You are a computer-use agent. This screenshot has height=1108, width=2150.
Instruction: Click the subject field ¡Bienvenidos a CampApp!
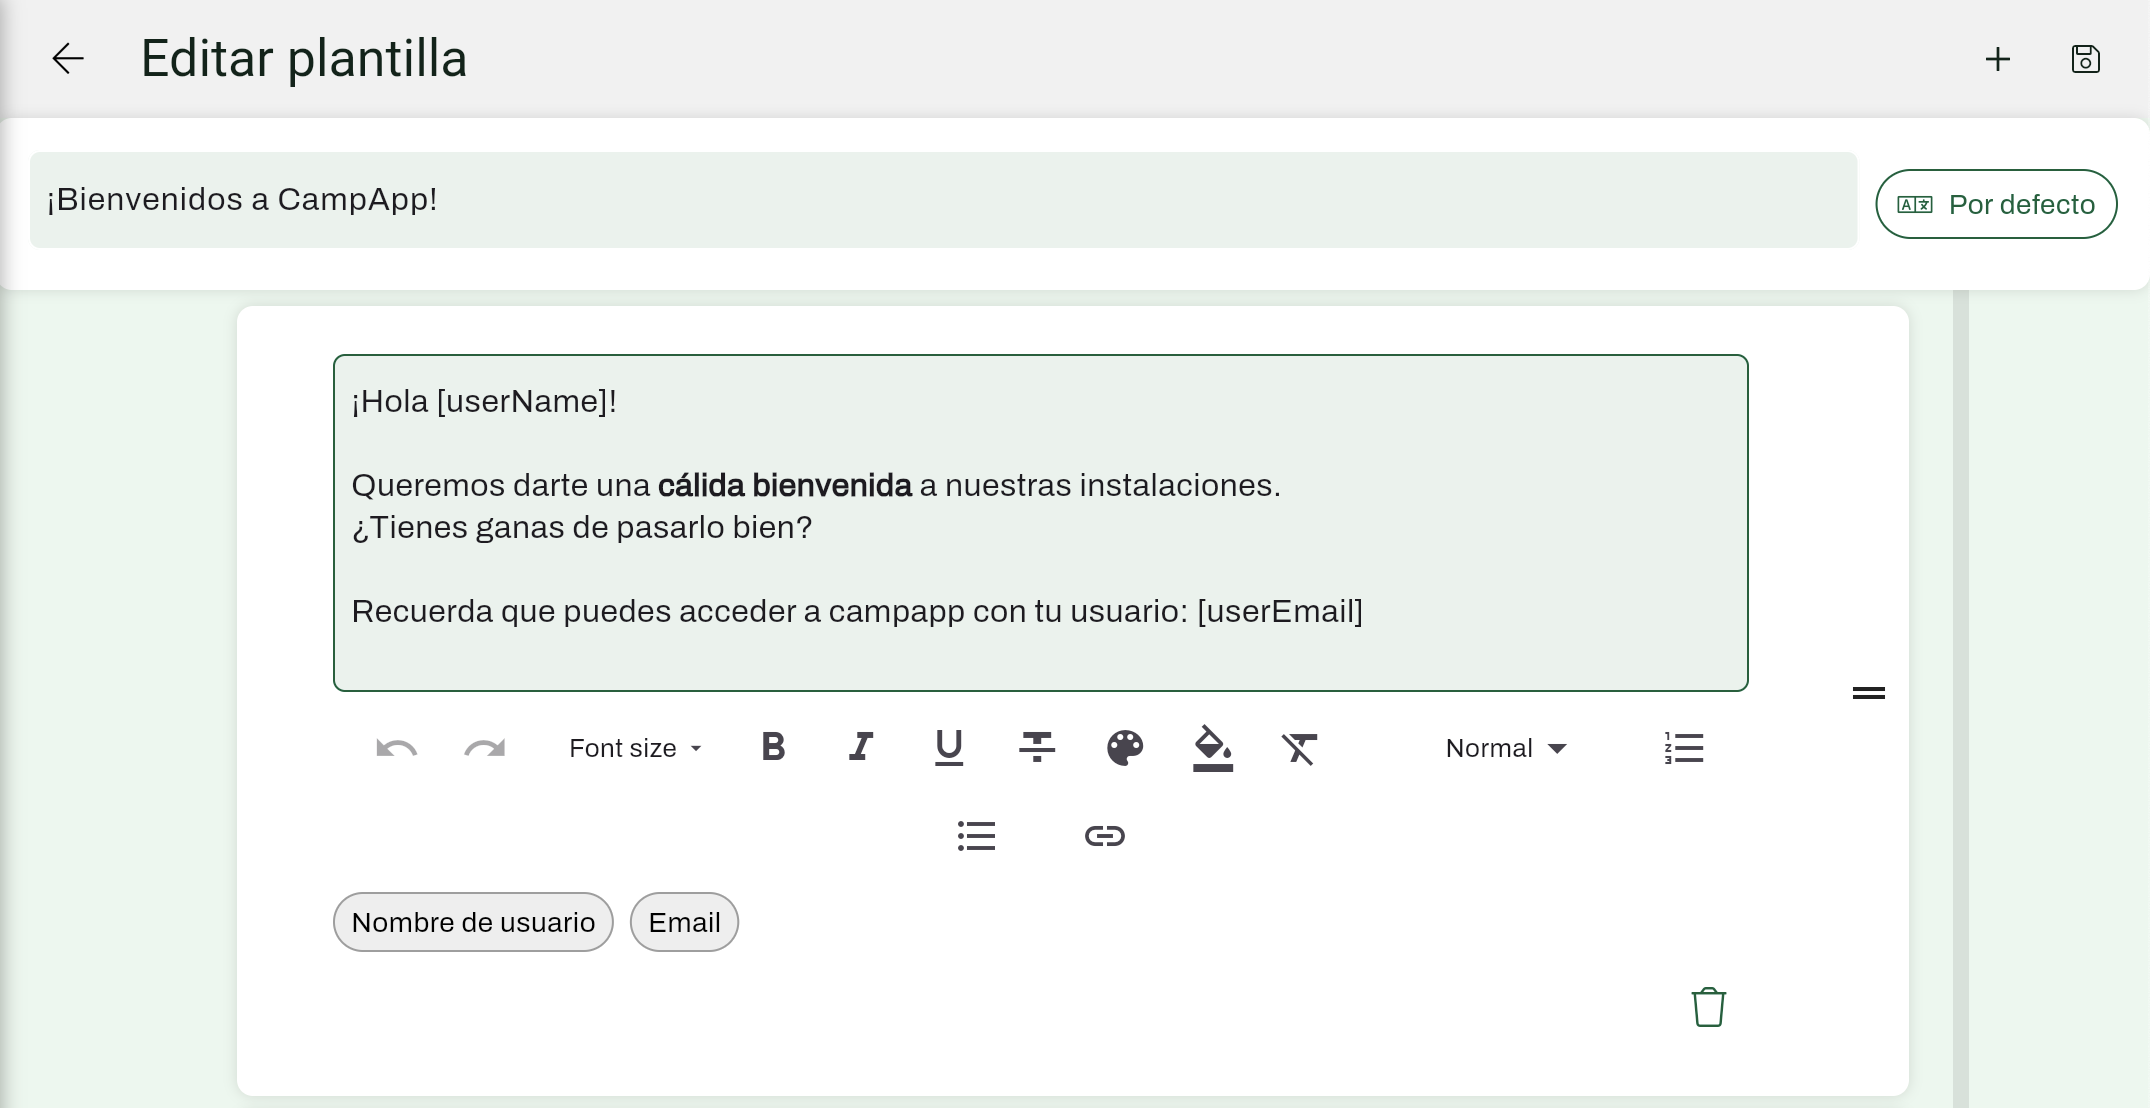click(x=942, y=200)
